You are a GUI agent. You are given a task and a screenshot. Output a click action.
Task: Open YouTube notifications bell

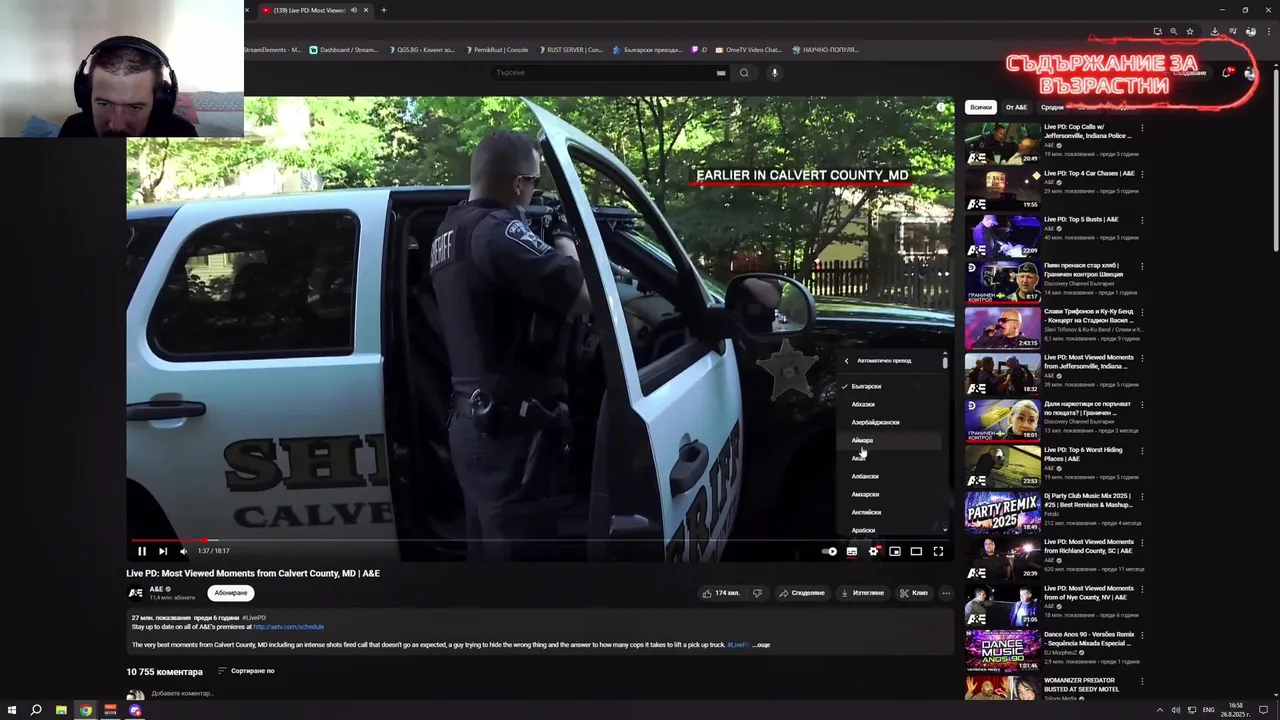[x=1227, y=73]
